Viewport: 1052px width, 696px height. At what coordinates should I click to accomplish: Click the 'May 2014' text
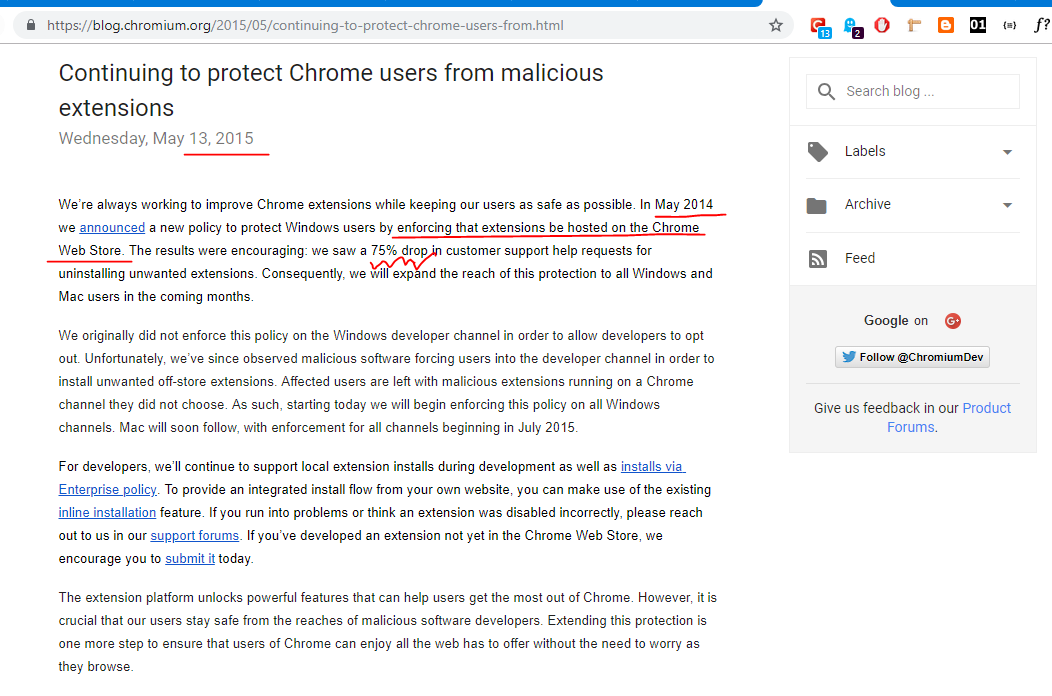coord(684,205)
